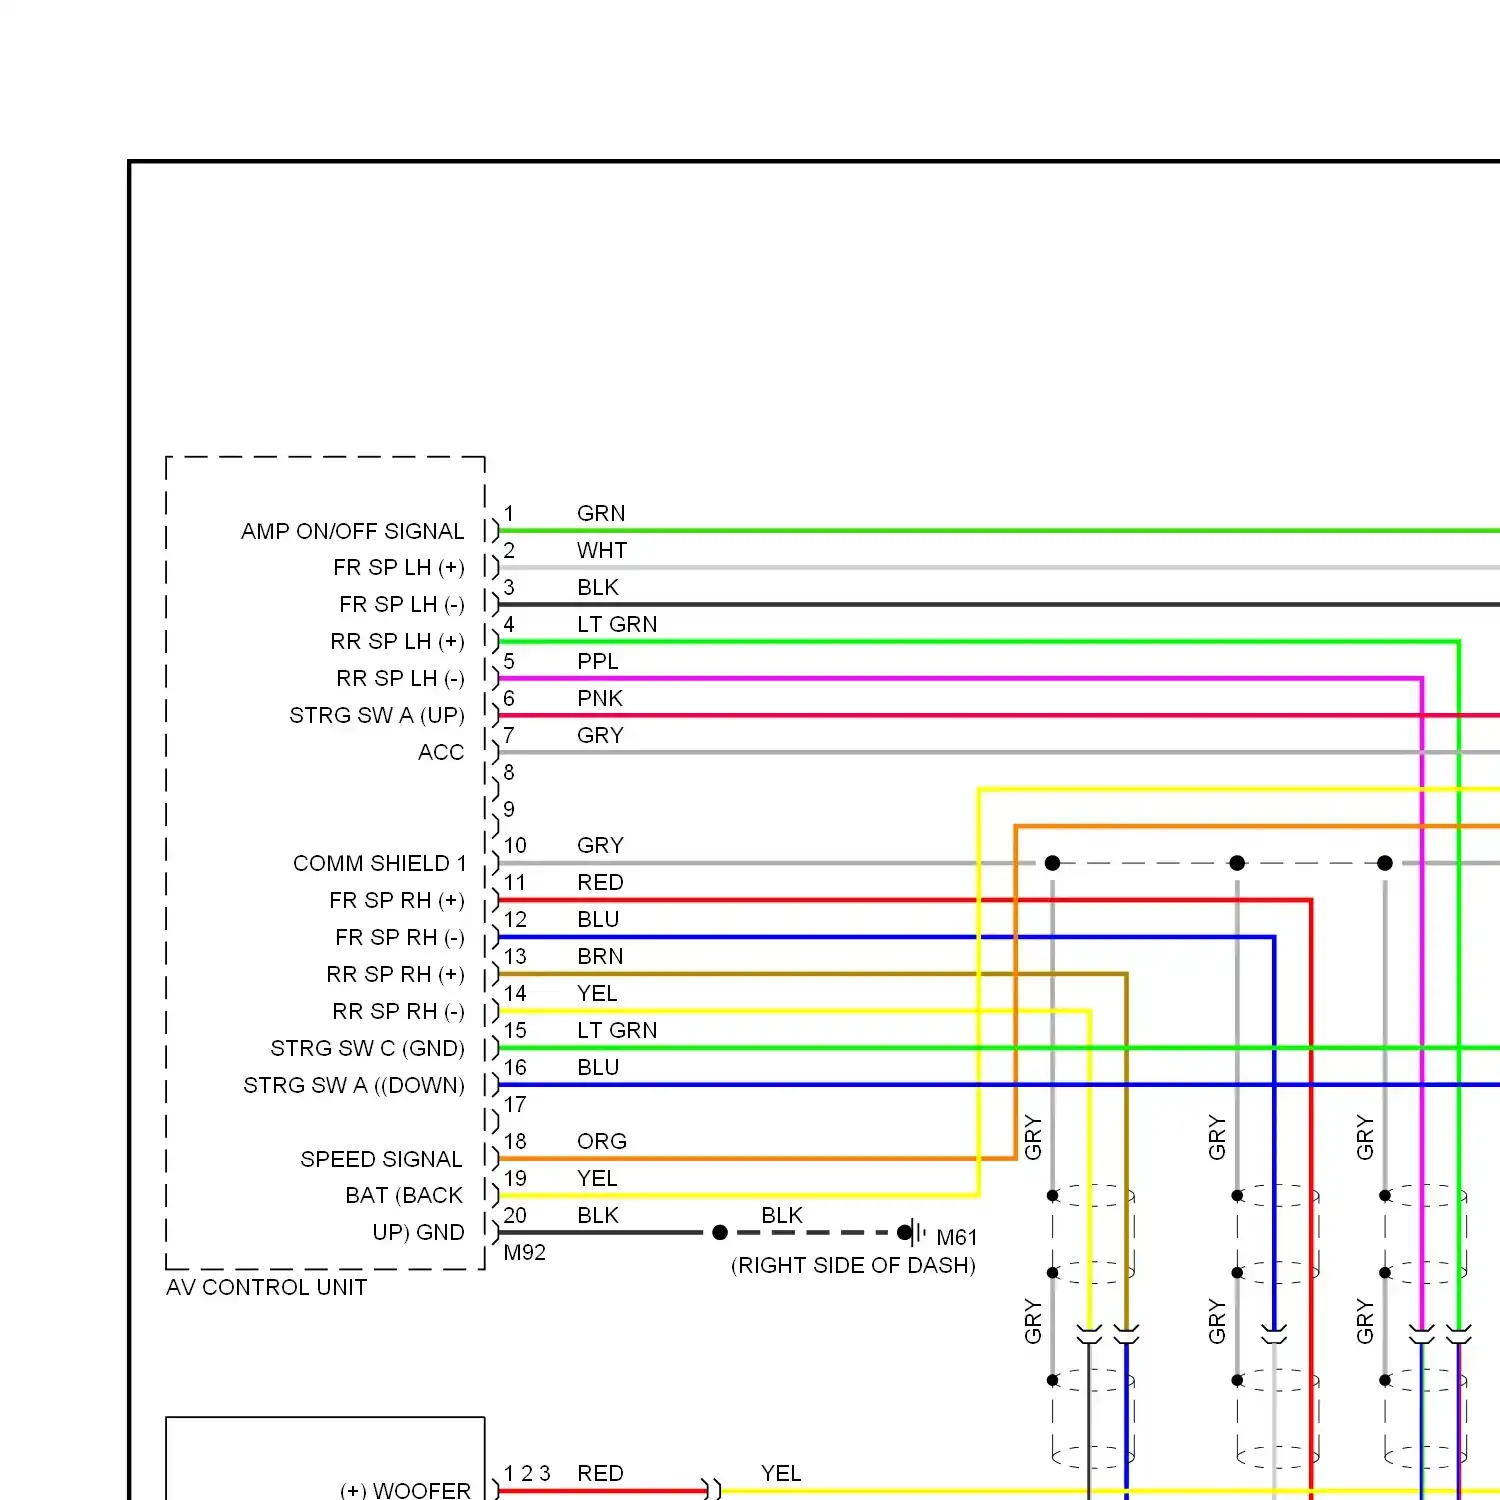Viewport: 1500px width, 1500px height.
Task: Click the M61 ground label
Action: pos(957,1238)
